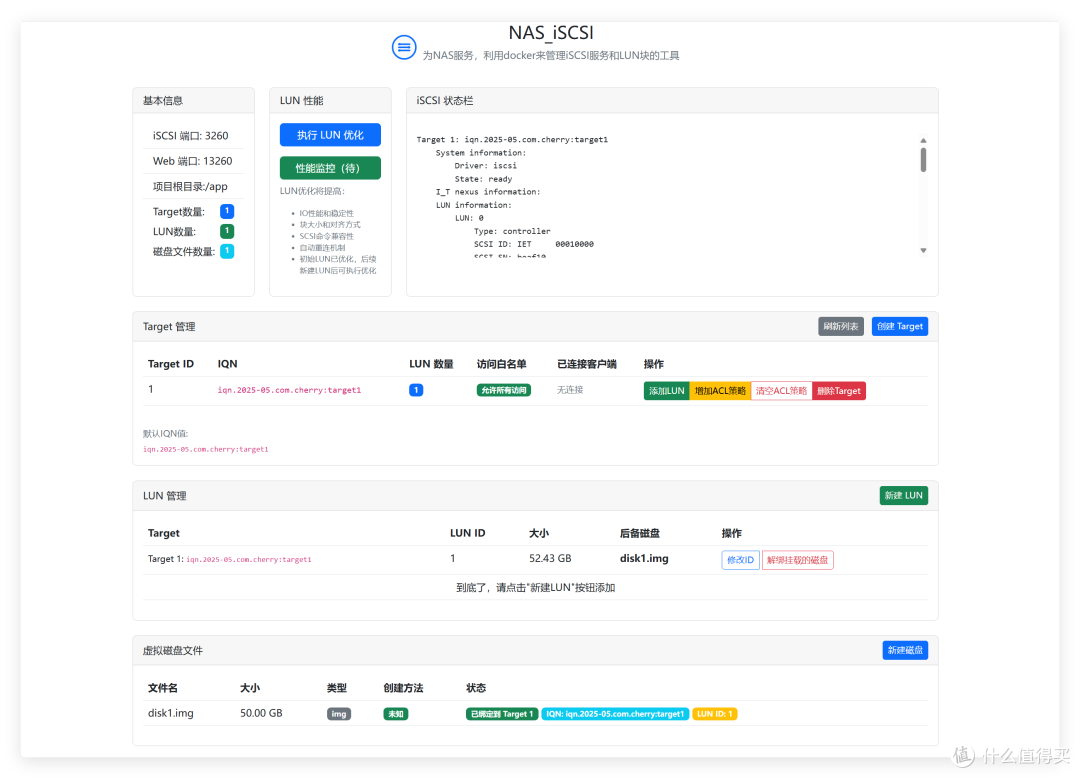Image resolution: width=1080 pixels, height=778 pixels.
Task: Click the IQN value in Target 管理 table row
Action: point(289,390)
